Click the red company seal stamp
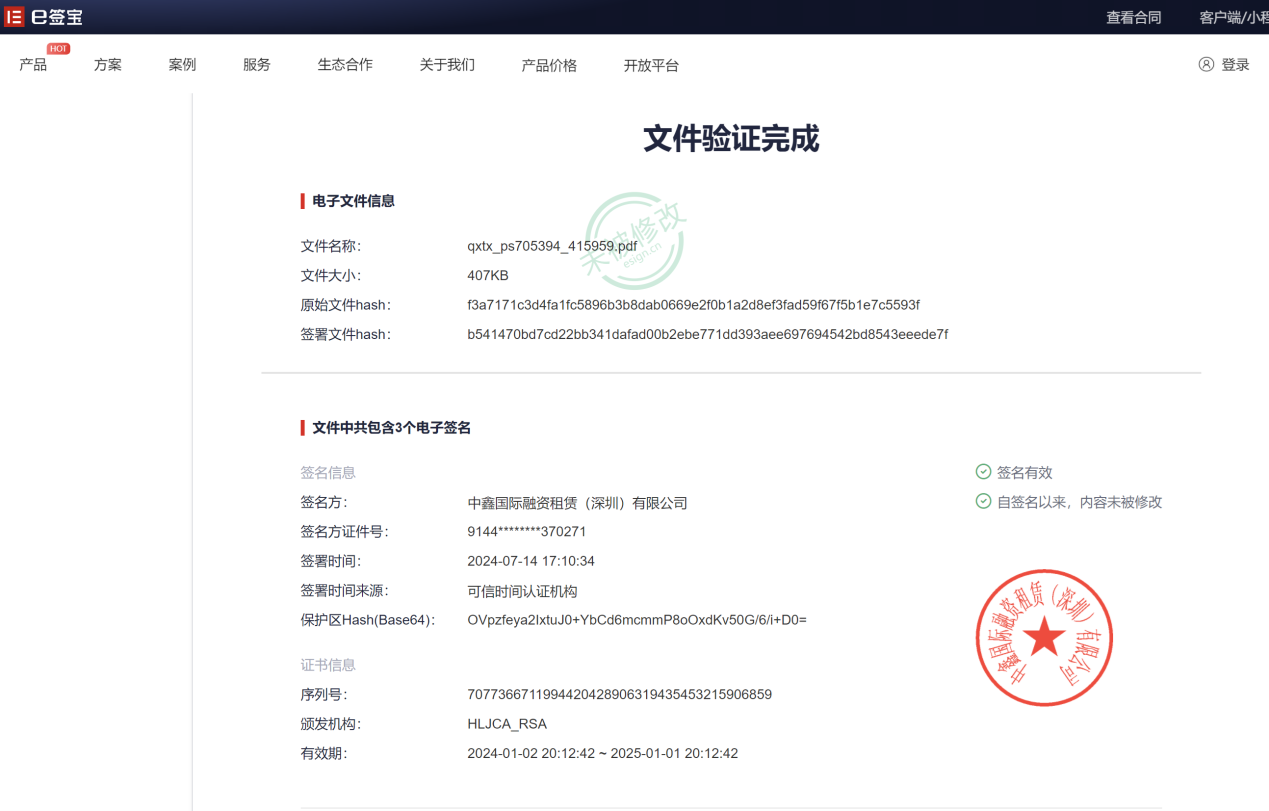This screenshot has height=811, width=1269. point(1043,638)
